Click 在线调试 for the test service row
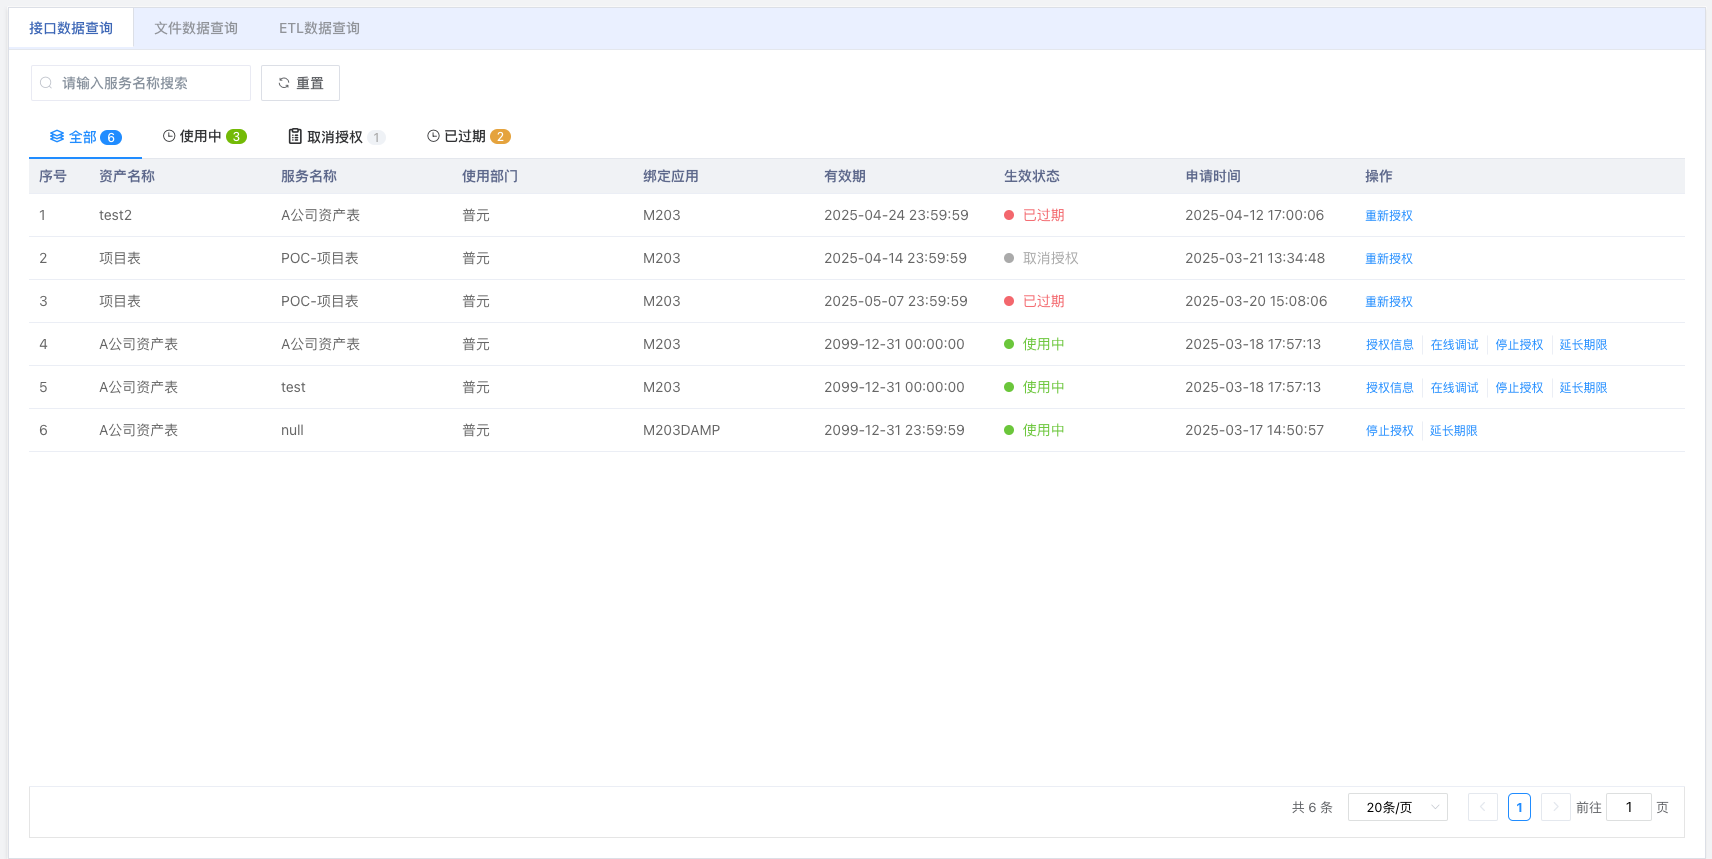The width and height of the screenshot is (1712, 859). [x=1454, y=388]
